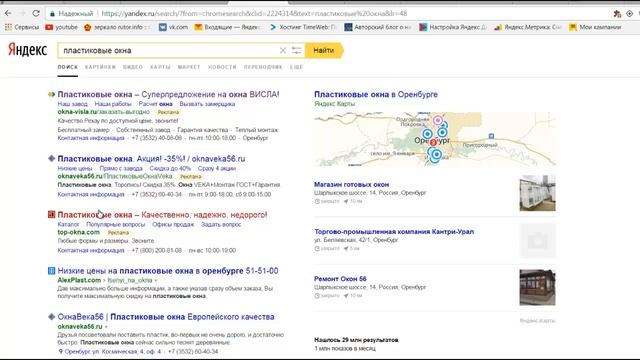Clear the search query with X icon
The width and height of the screenshot is (640, 360).
tap(282, 51)
